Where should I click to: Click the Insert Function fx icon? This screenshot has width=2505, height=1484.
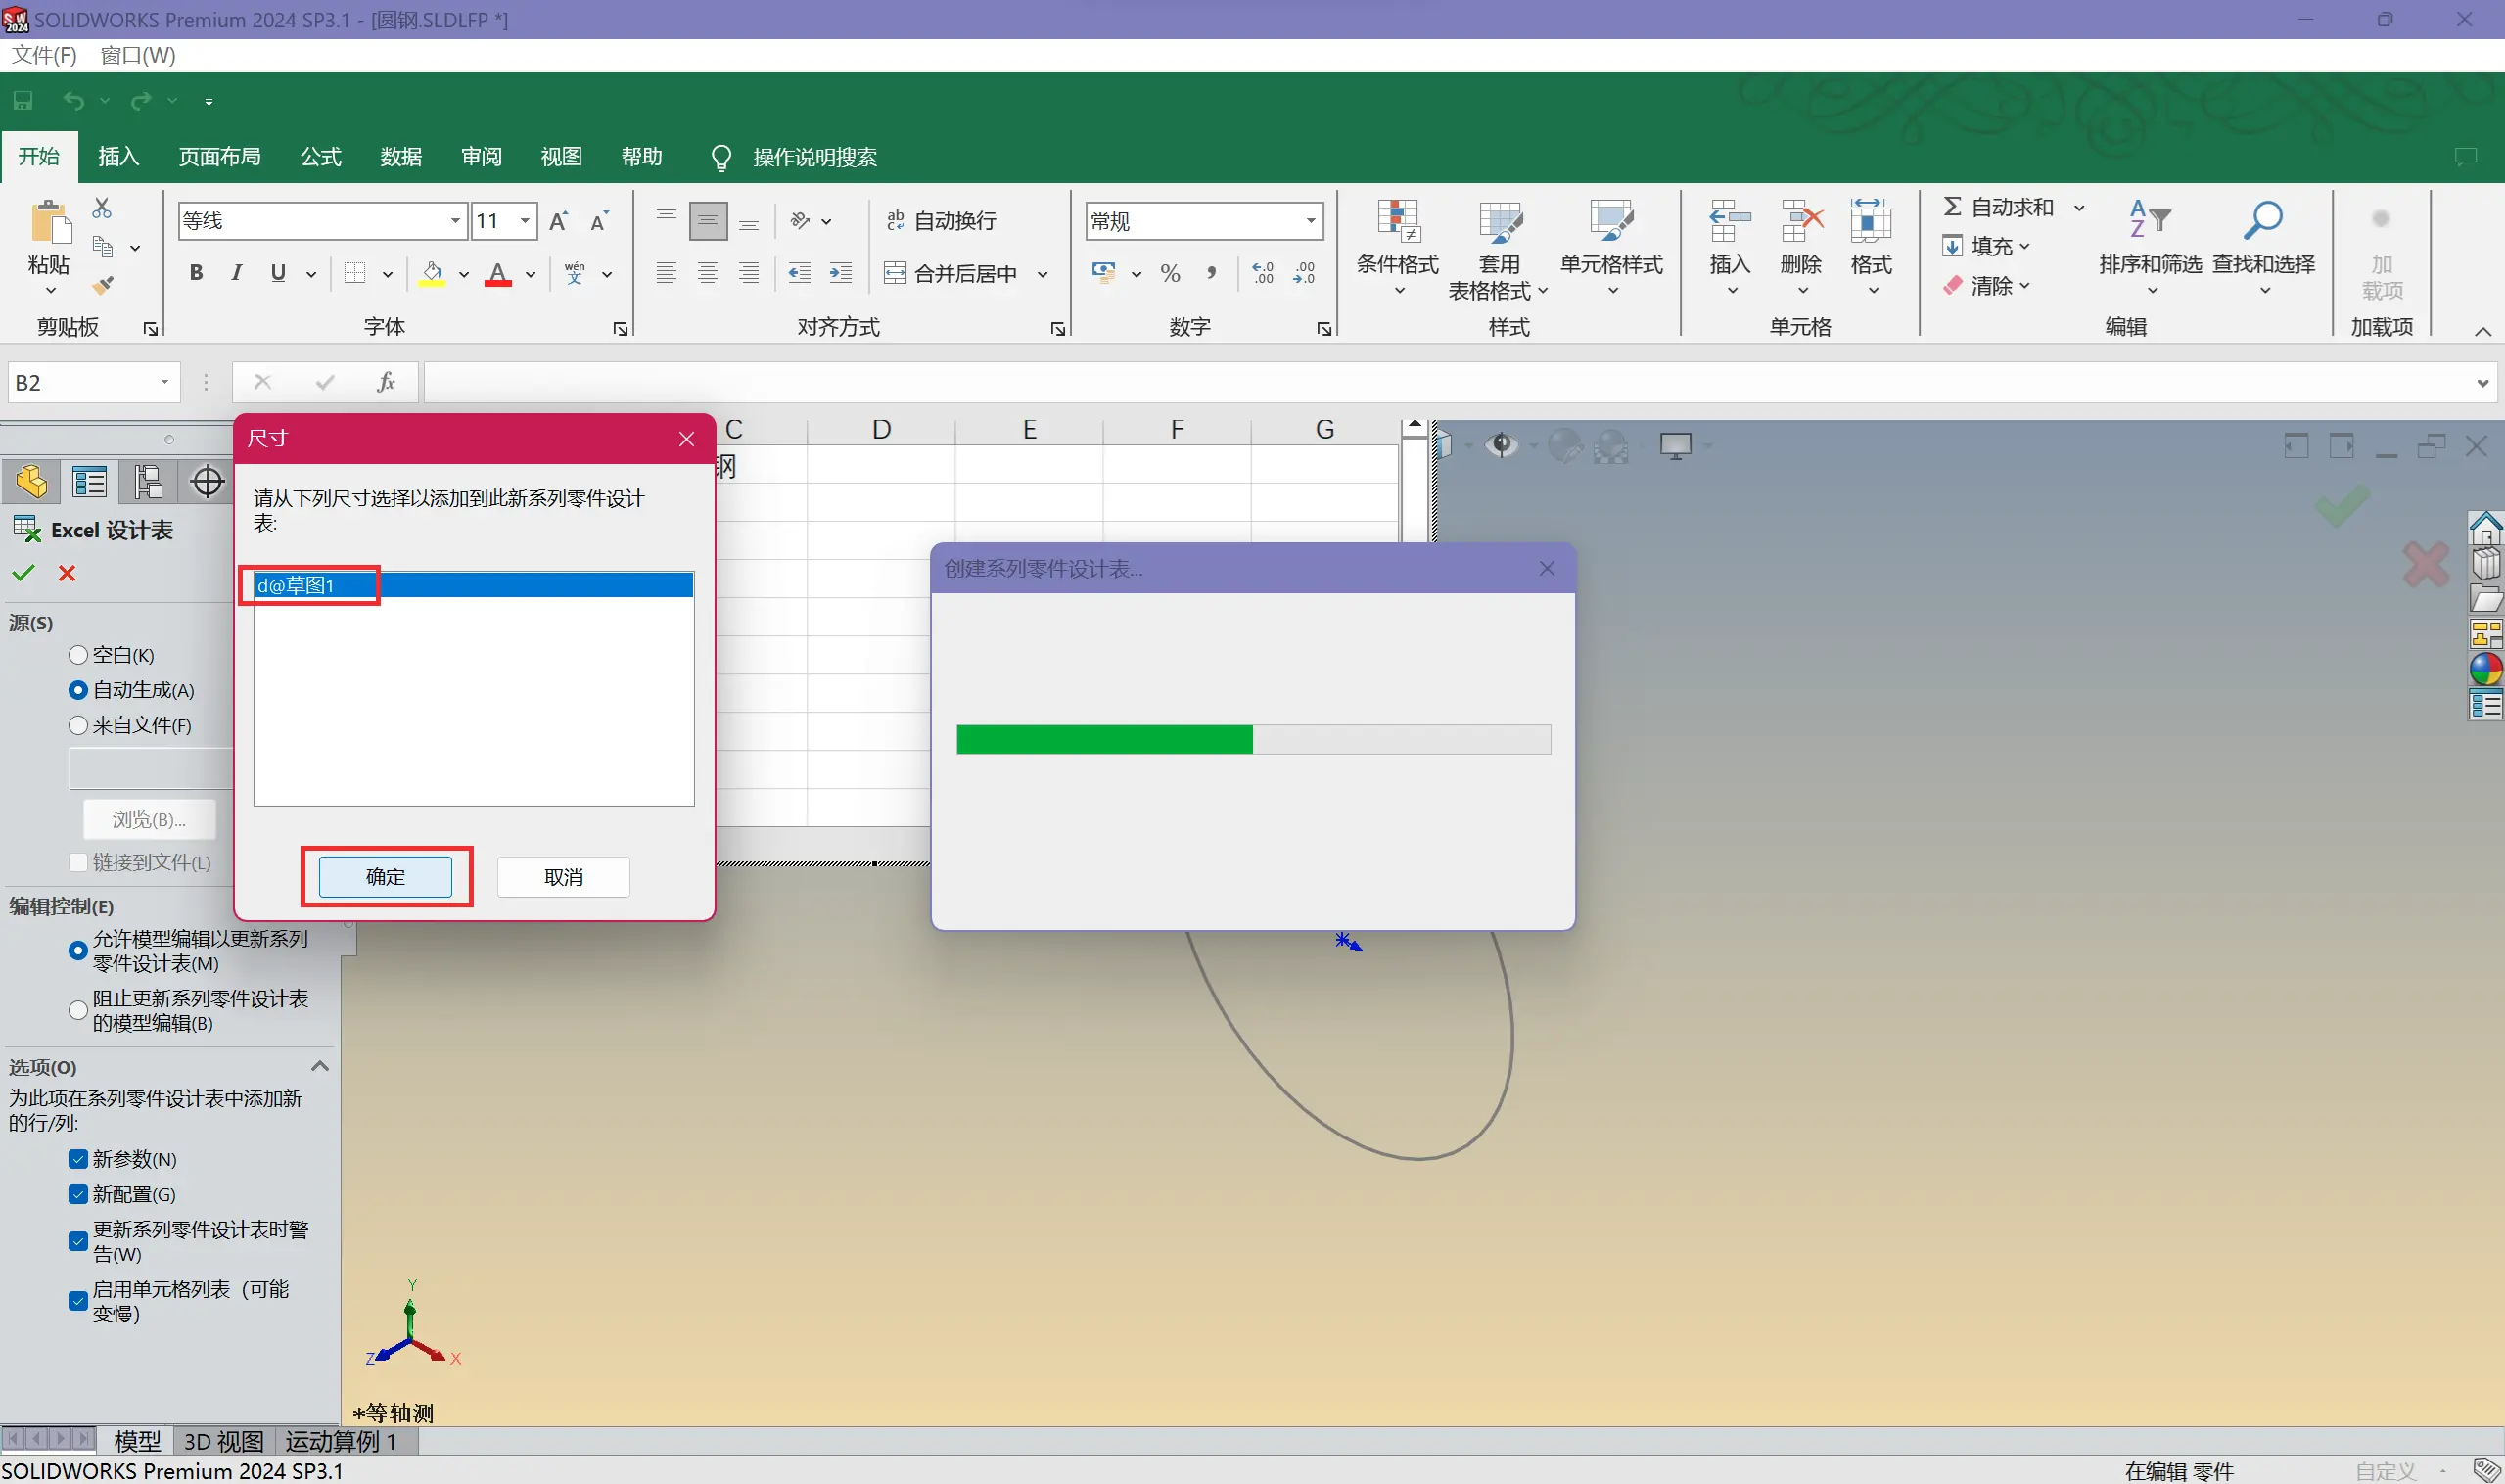click(386, 382)
